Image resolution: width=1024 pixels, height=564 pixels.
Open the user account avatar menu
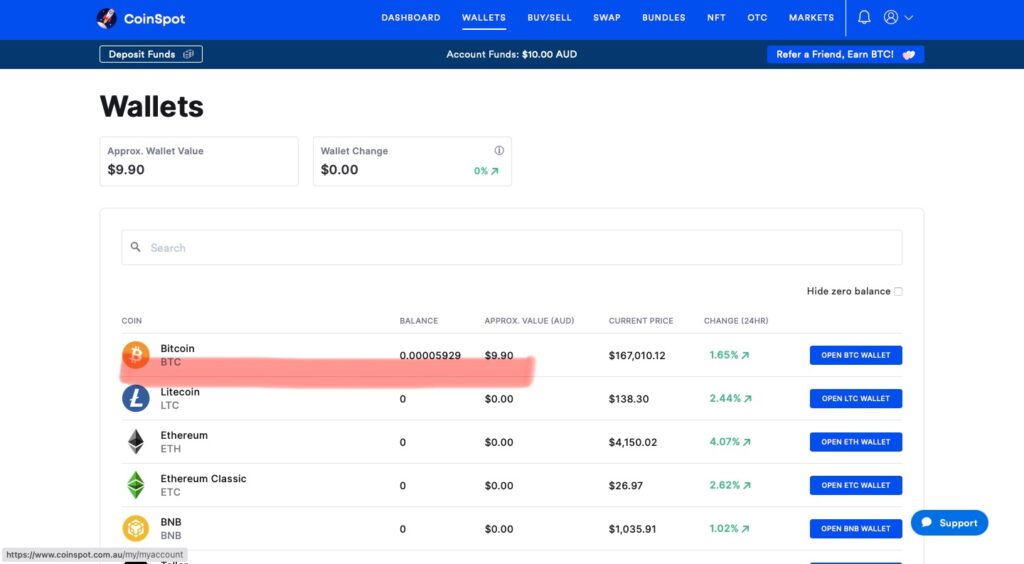point(891,18)
